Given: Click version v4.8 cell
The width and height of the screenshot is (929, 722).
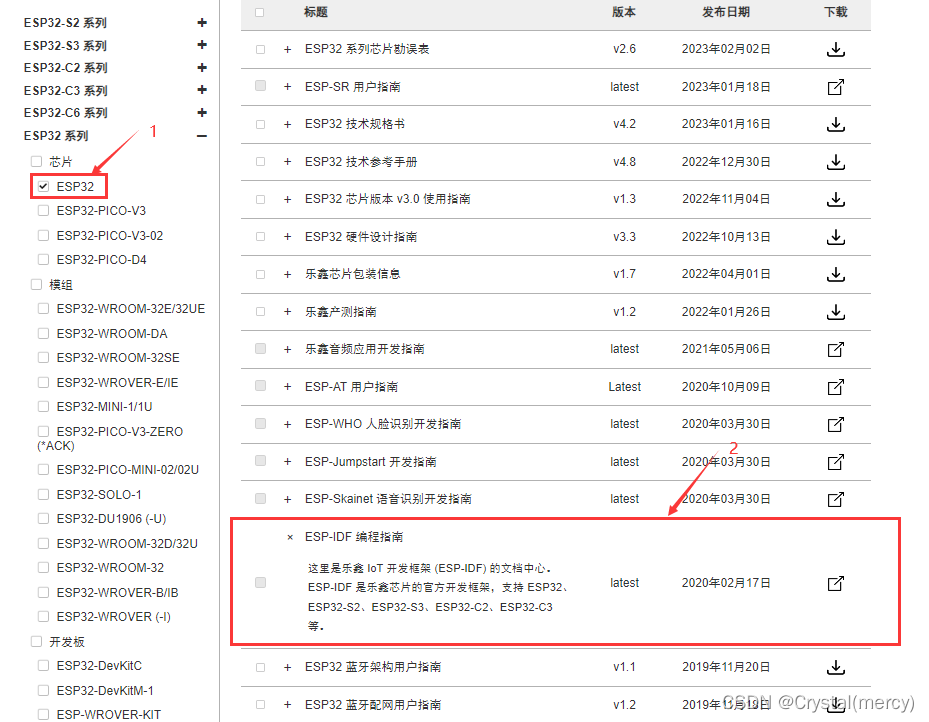Looking at the screenshot, I should (x=624, y=162).
